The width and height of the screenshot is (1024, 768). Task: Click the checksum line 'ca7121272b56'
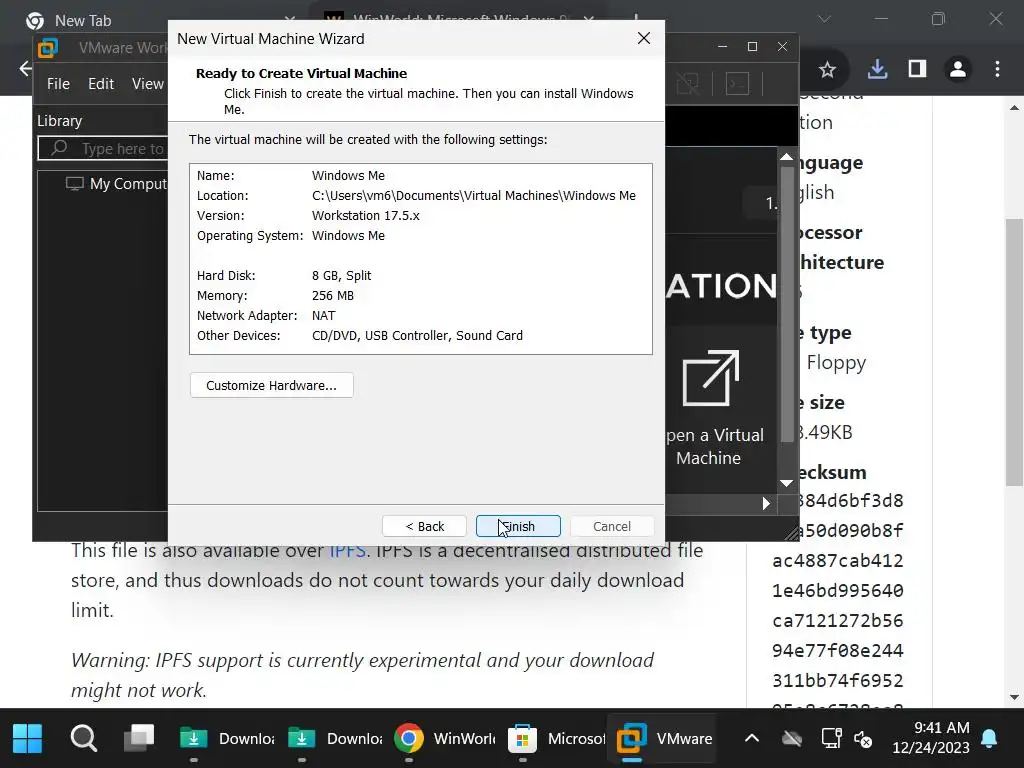coord(838,620)
